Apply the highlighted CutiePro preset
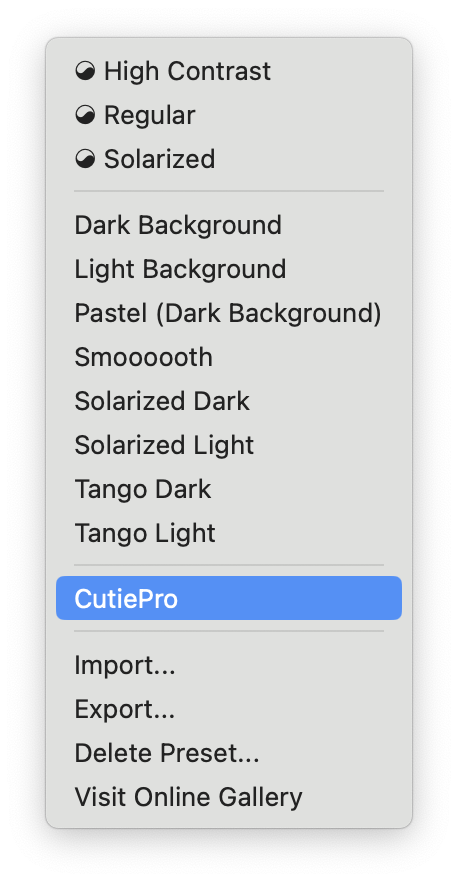The width and height of the screenshot is (458, 882). [229, 598]
